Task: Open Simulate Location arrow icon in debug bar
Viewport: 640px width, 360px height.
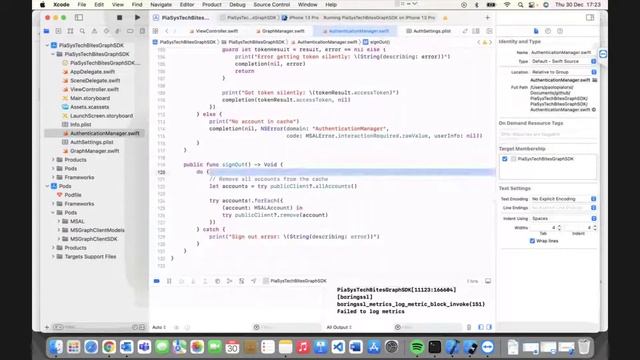Action: coord(253,281)
